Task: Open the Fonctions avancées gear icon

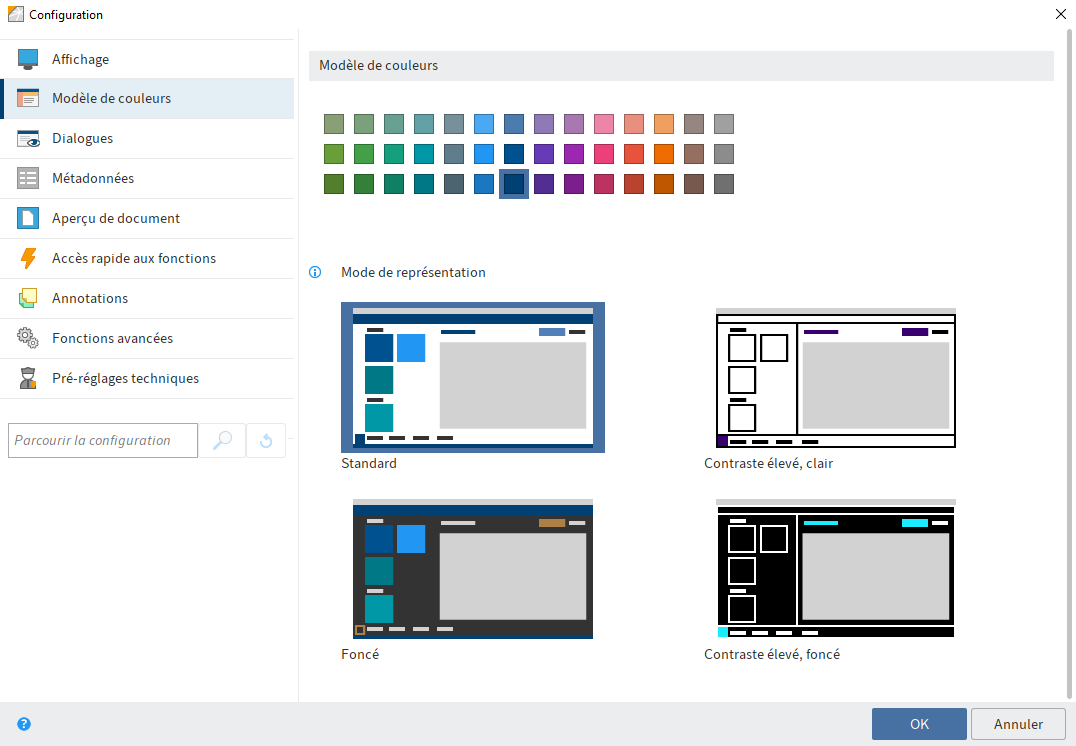Action: (x=27, y=338)
